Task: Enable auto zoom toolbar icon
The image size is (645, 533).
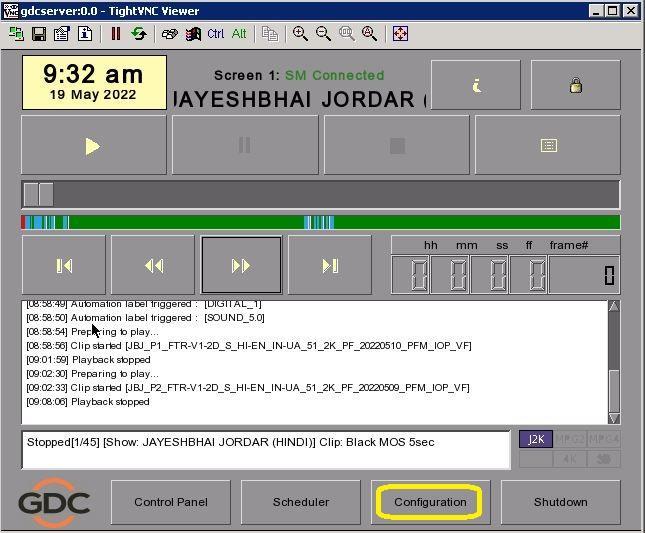Action: pos(369,34)
